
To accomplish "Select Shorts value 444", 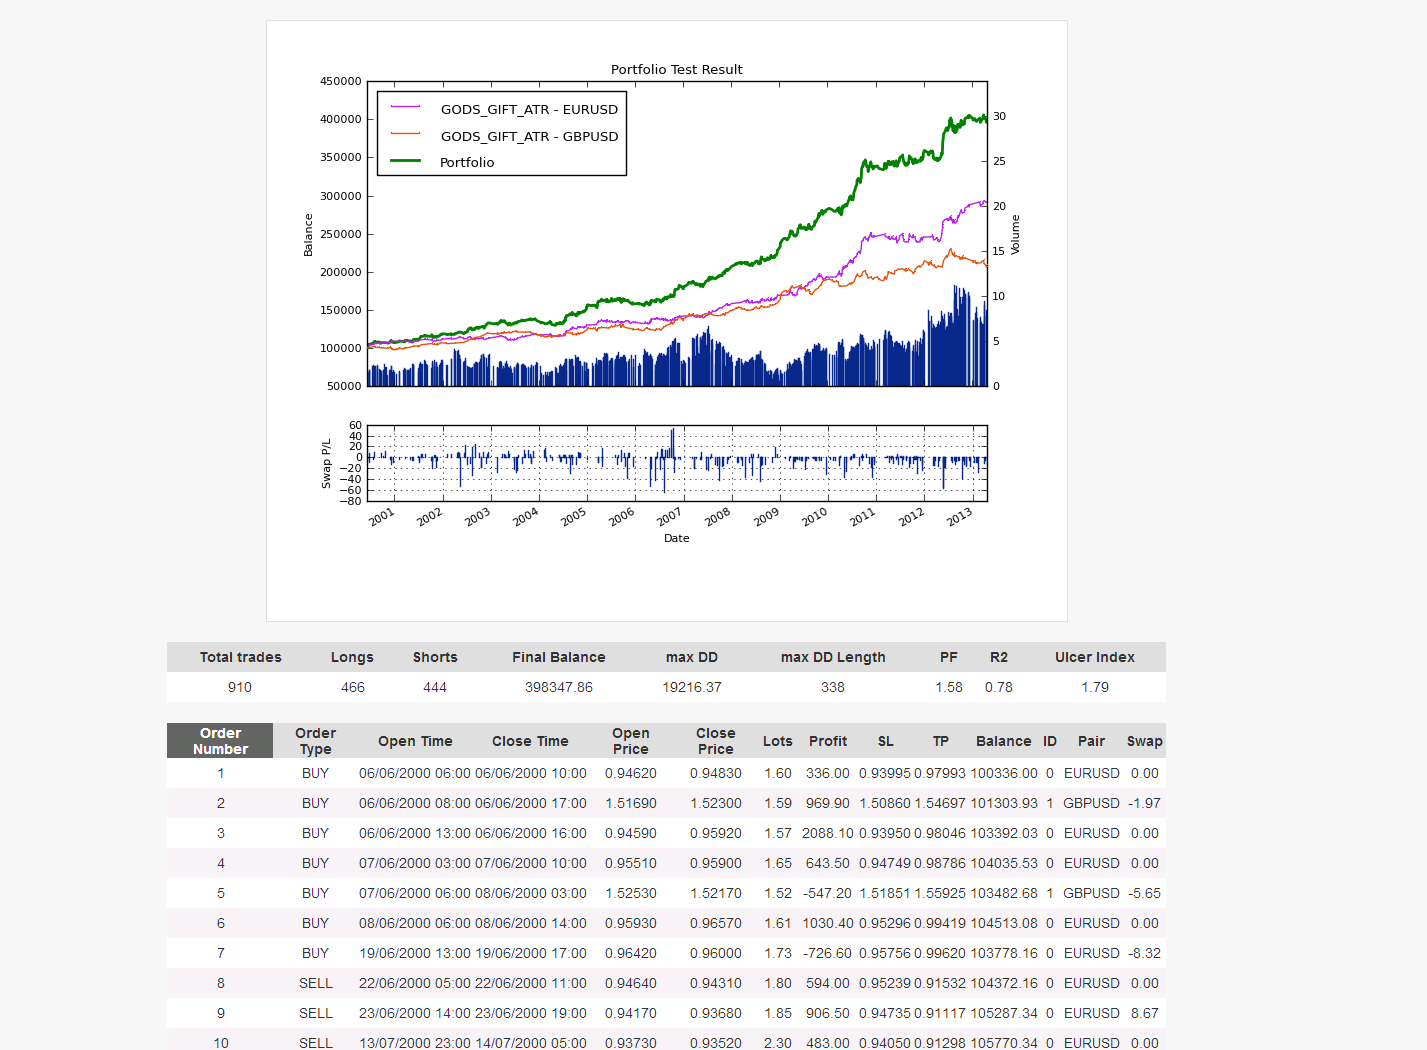I will point(435,687).
